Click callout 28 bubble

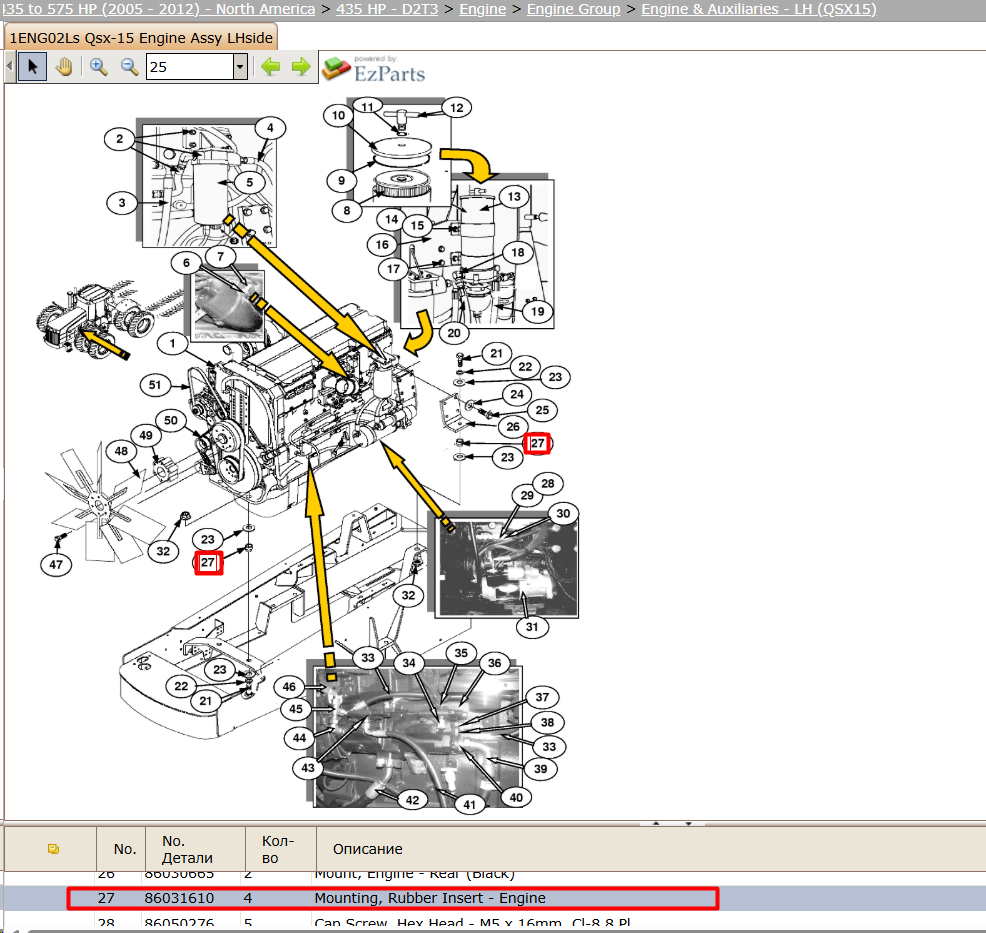click(x=548, y=483)
